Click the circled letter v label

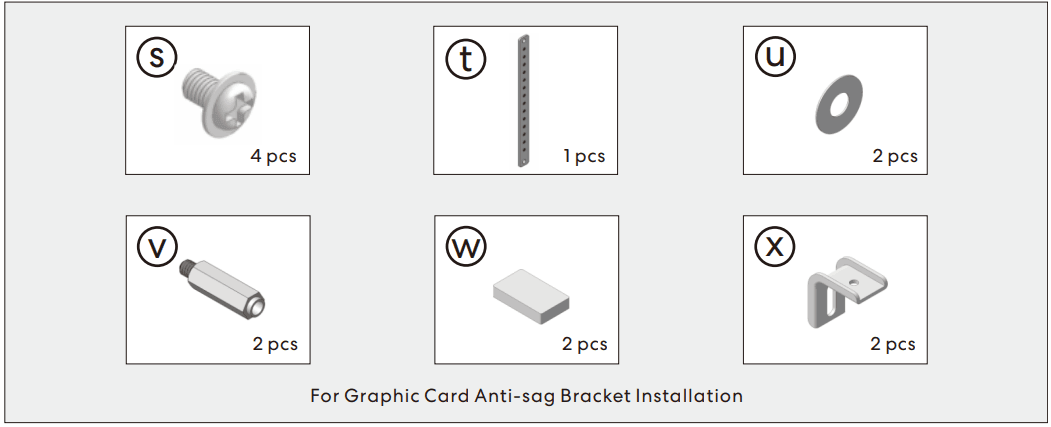(156, 247)
